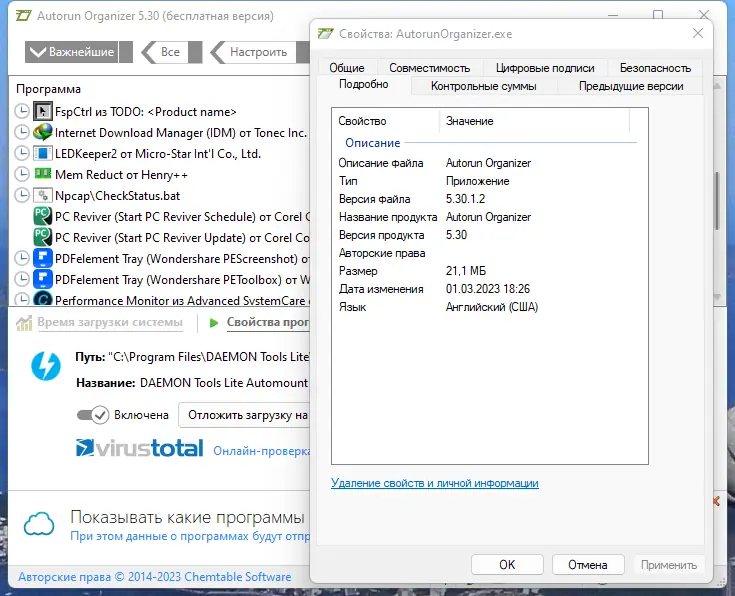Open the 'Общие' tab
The width and height of the screenshot is (735, 596).
347,68
